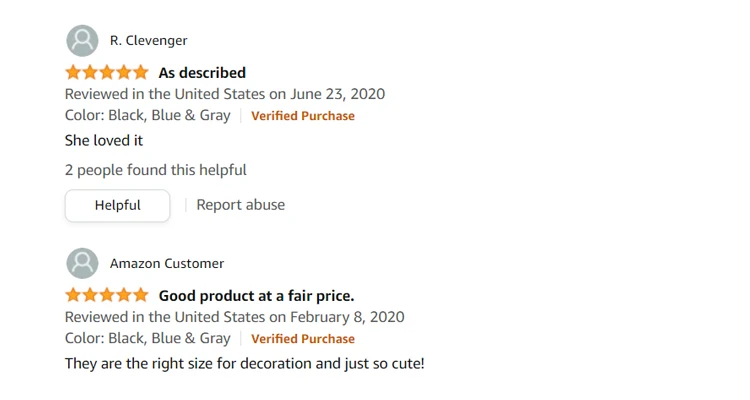Click Verified Purchase on the February 8 review

[302, 339]
